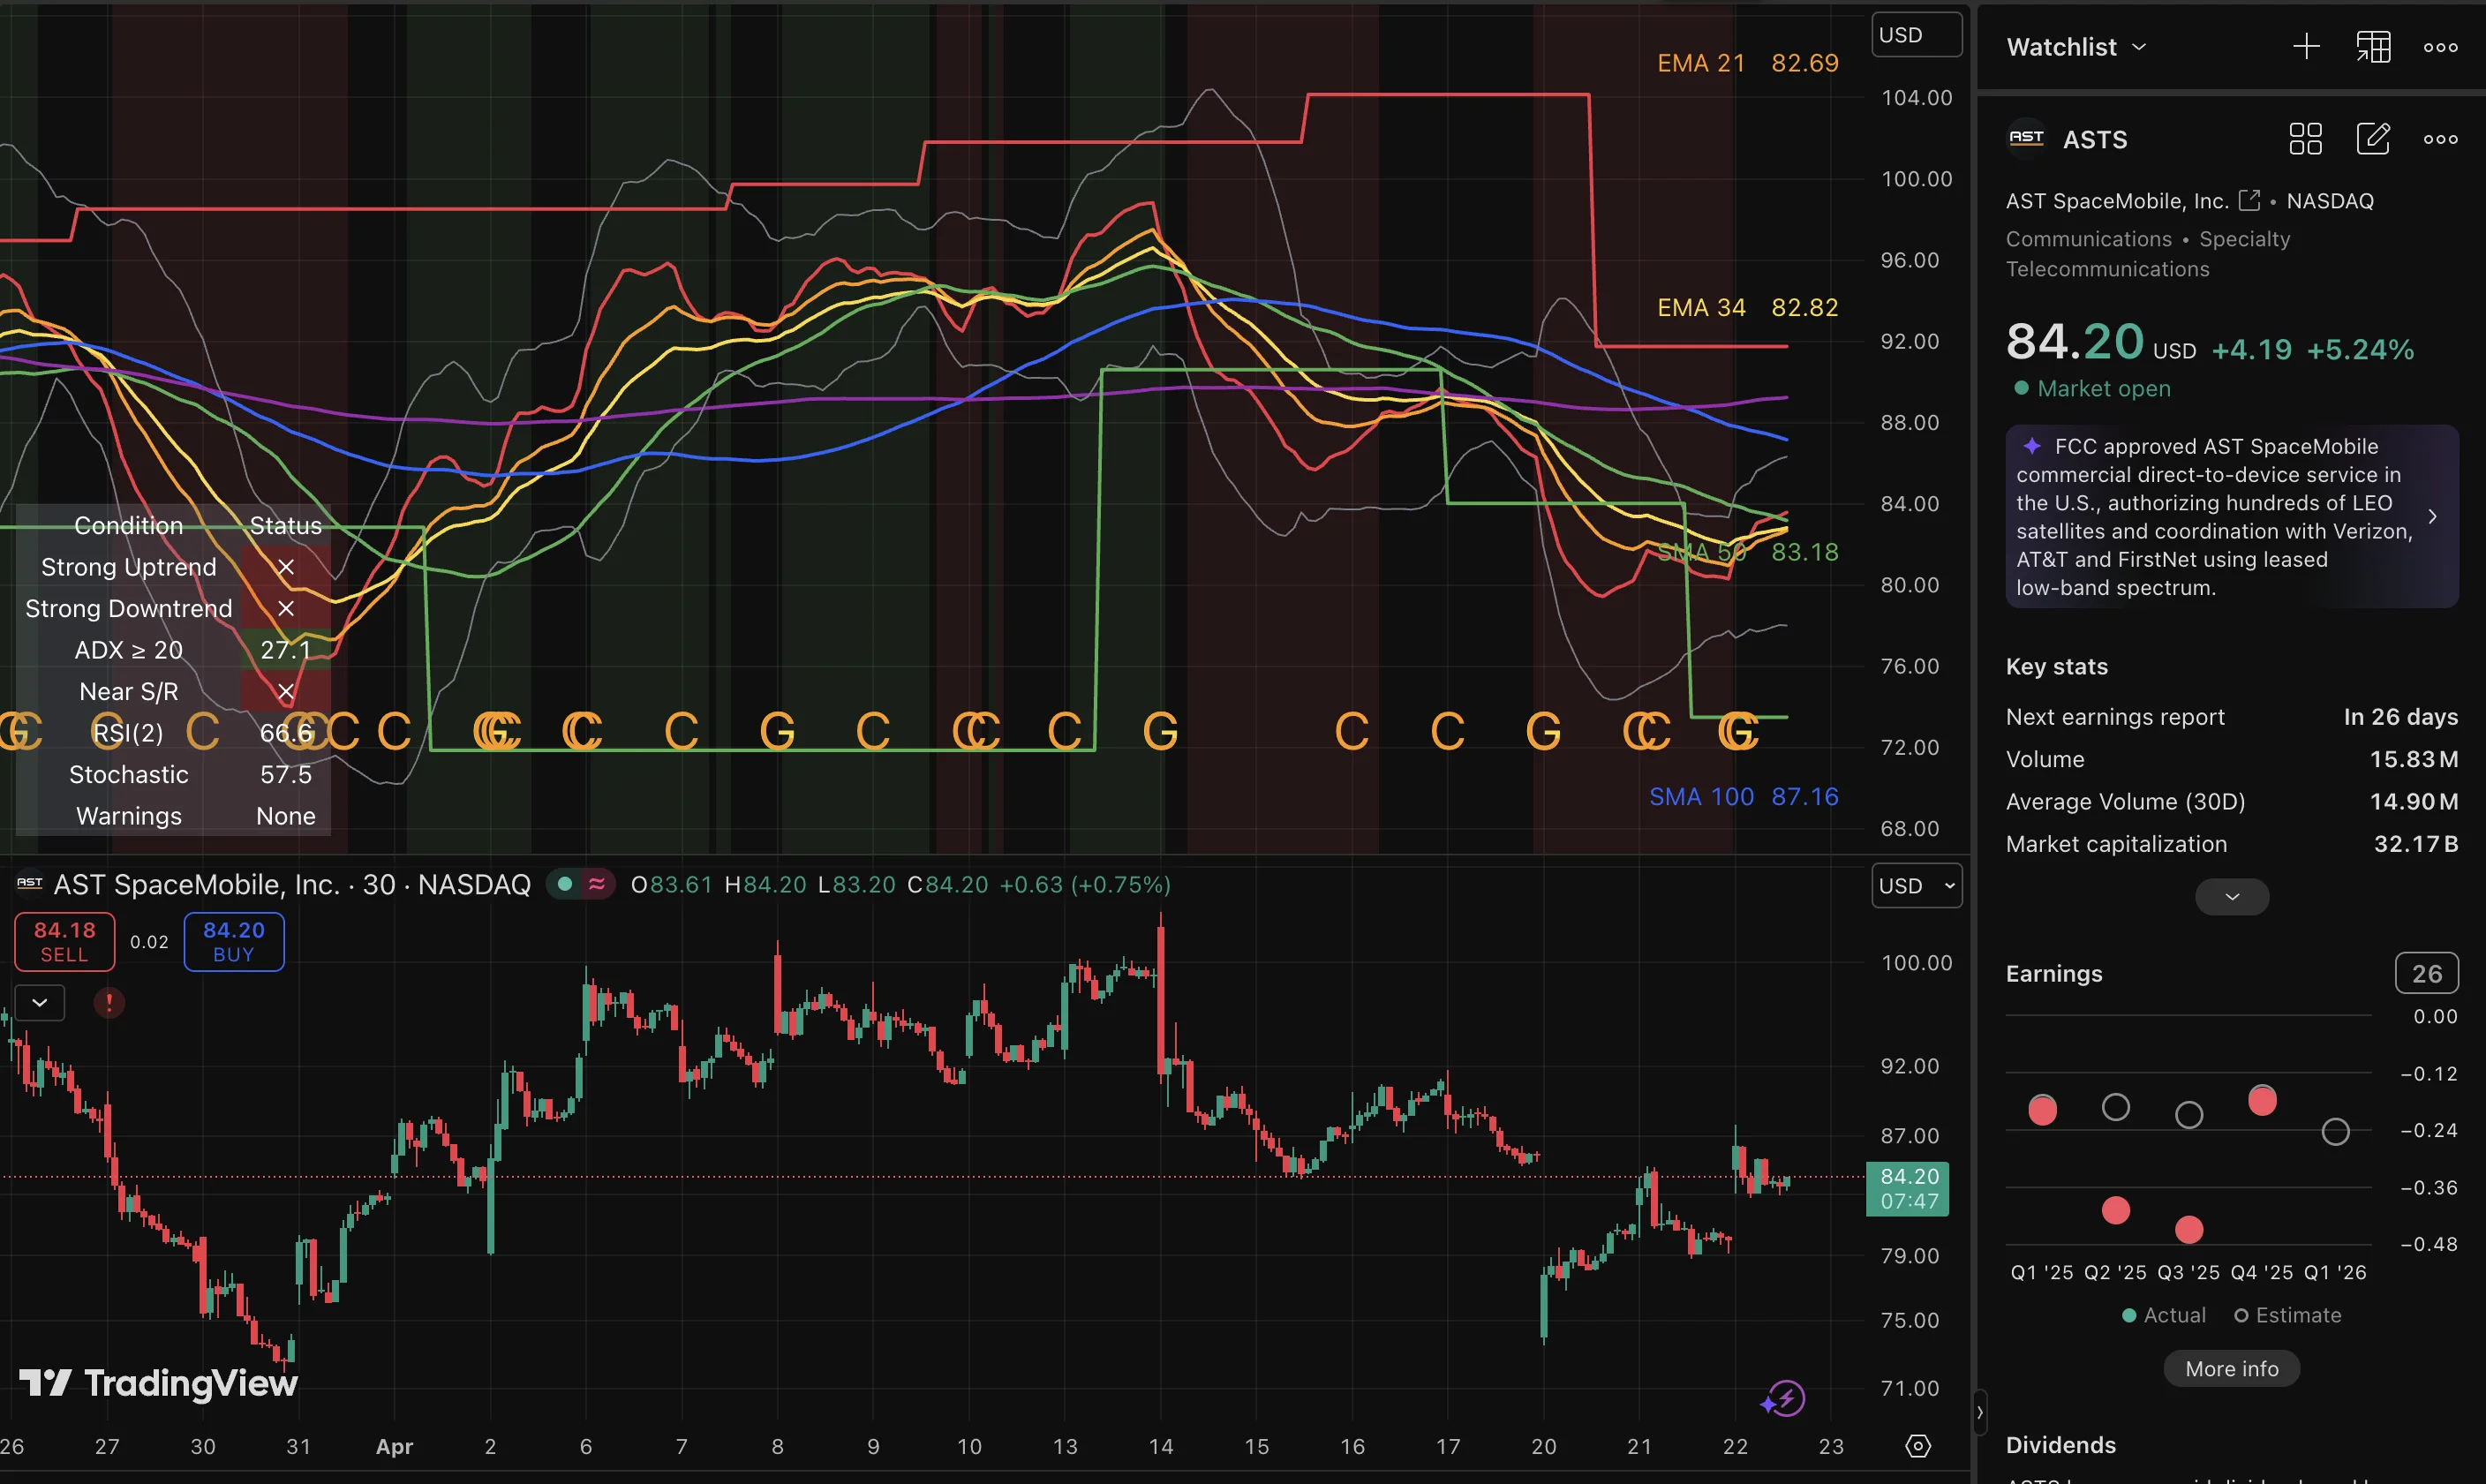Click the Actual legend item in Earnings
This screenshot has height=1484, width=2486.
point(2163,1315)
